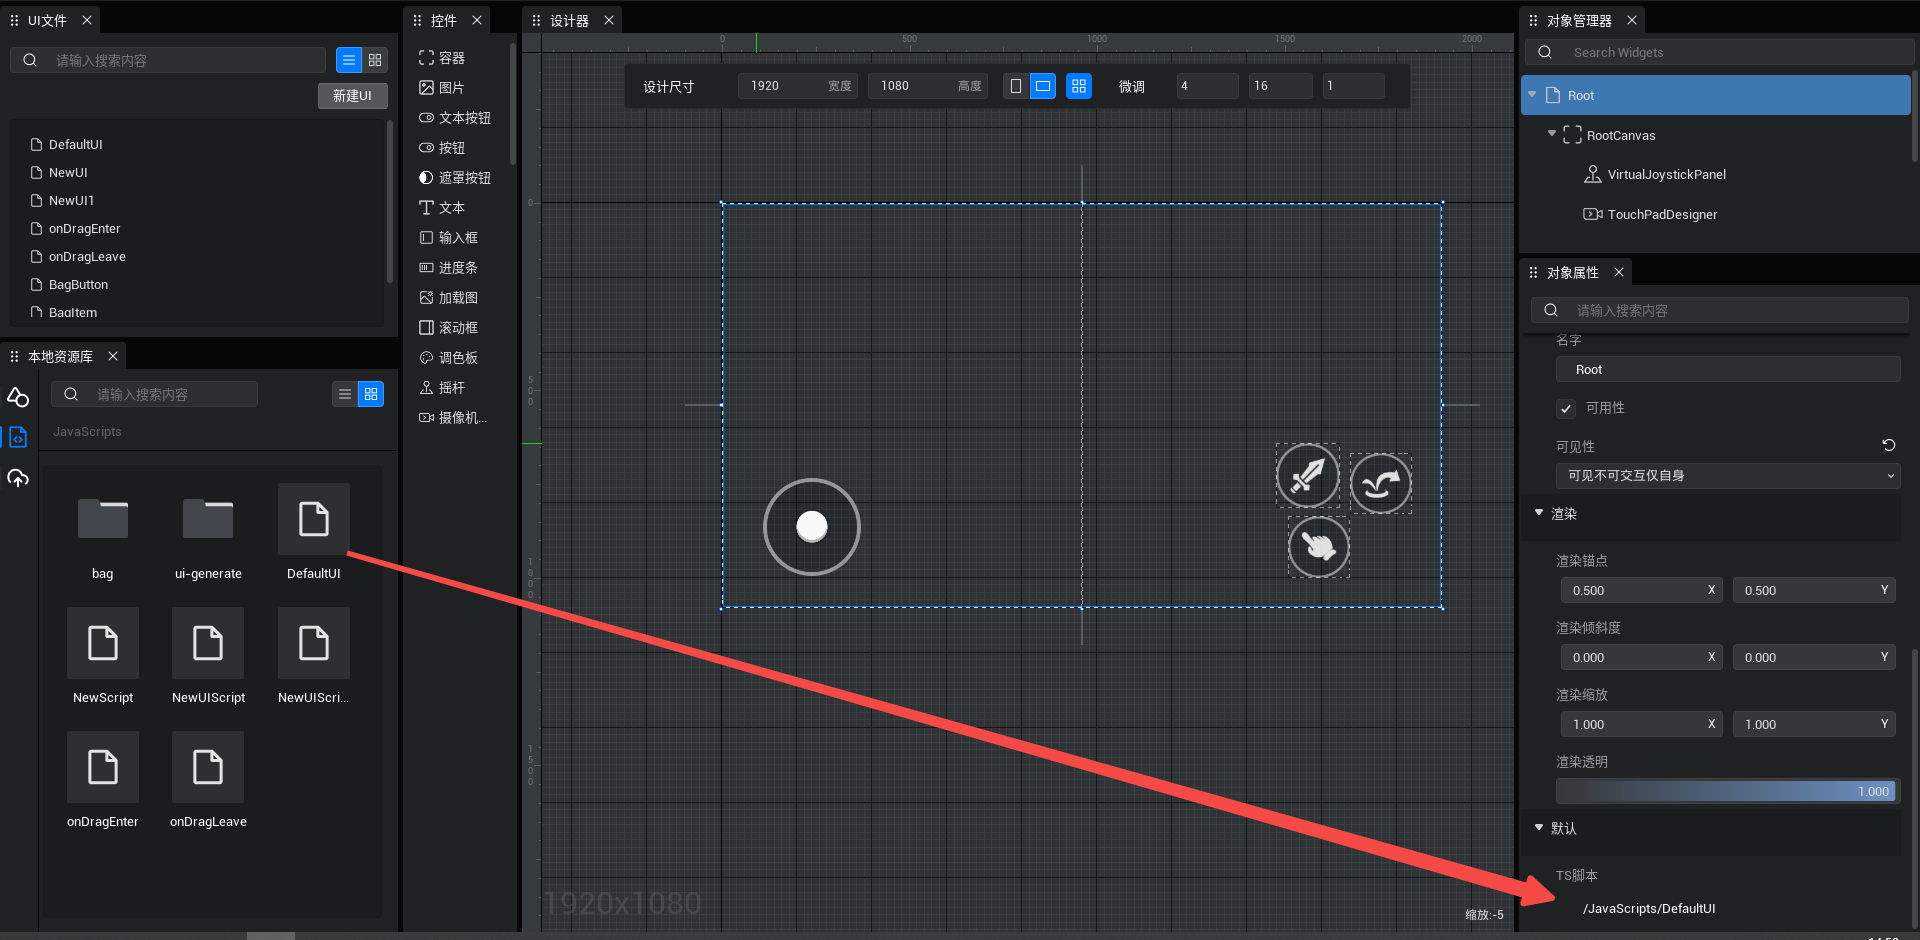Toggle the 可用性 checkbox

1566,408
